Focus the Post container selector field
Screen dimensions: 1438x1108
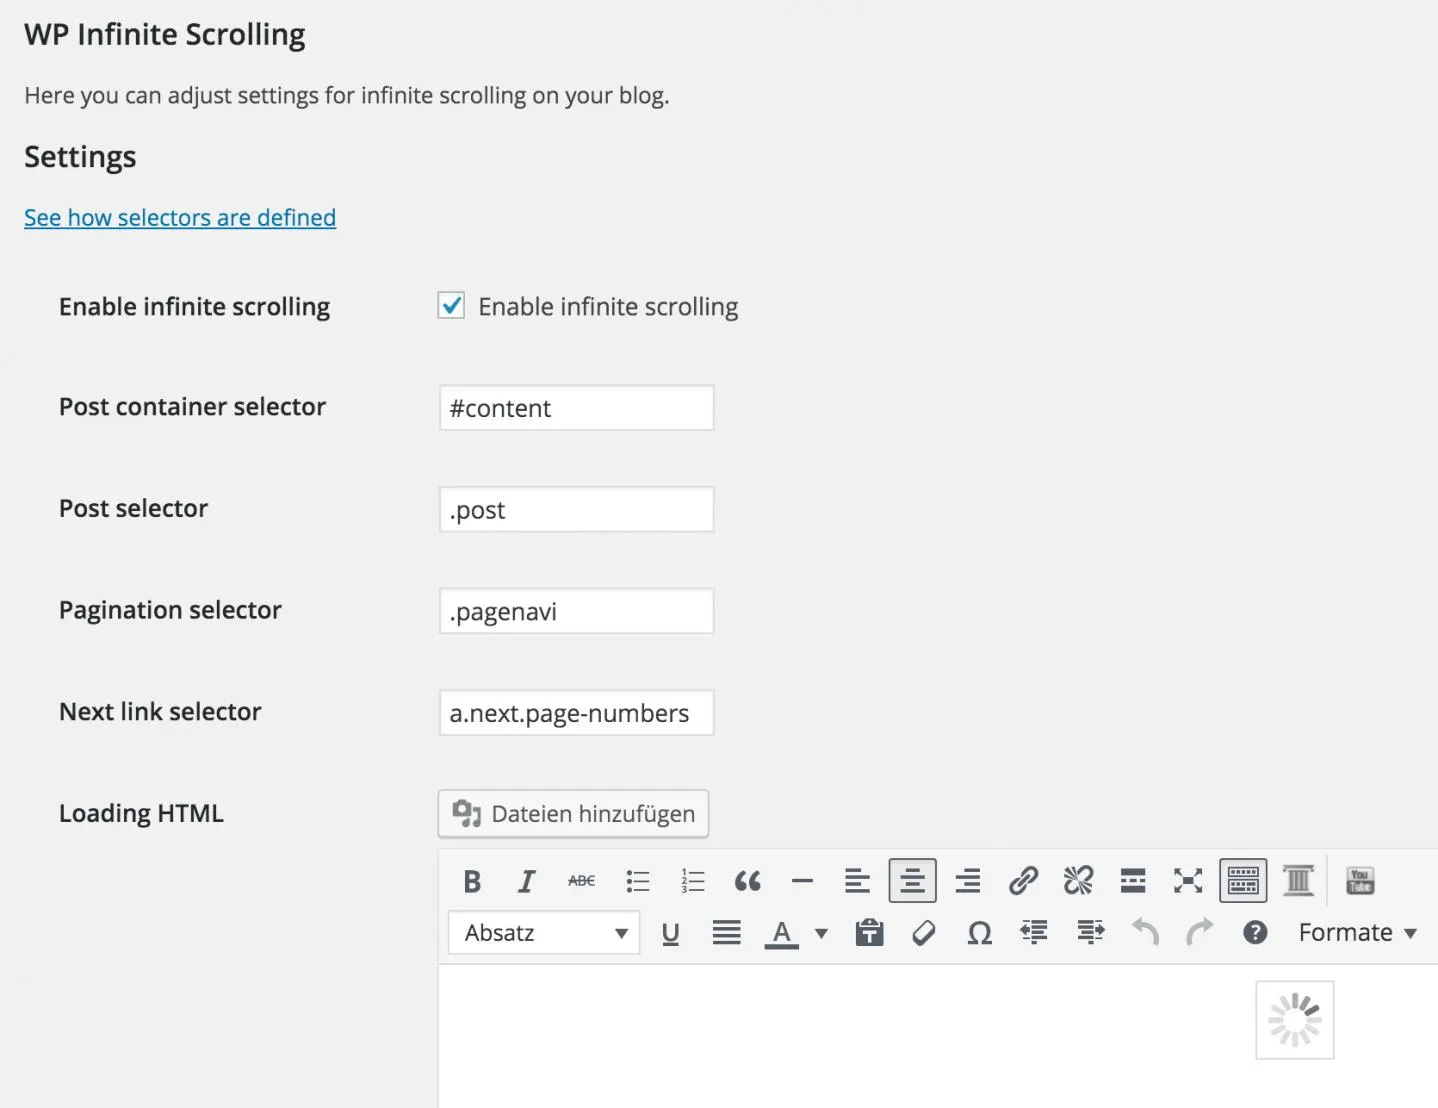pos(576,408)
